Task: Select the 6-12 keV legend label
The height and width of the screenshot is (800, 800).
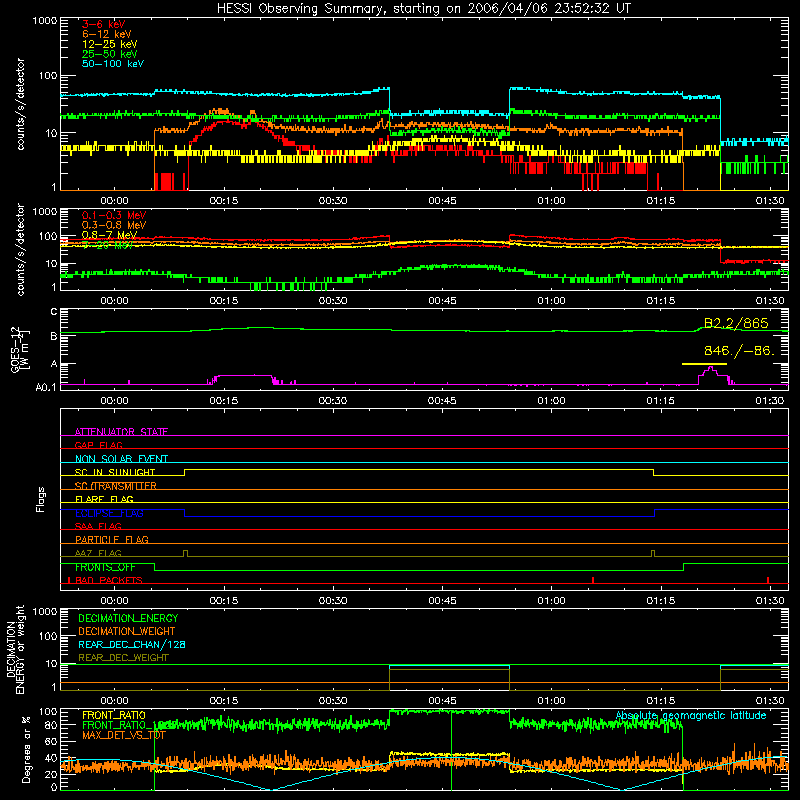Action: coord(107,34)
